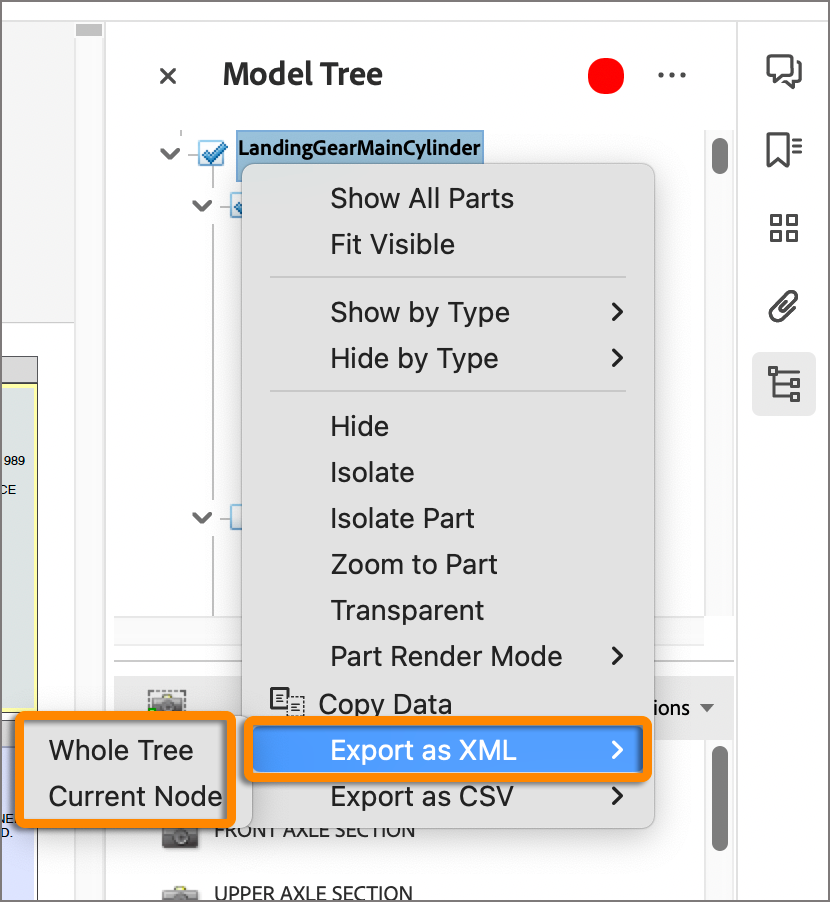The width and height of the screenshot is (830, 902).
Task: Toggle the LandingGearMainCylinder visibility checkbox
Action: [x=212, y=152]
